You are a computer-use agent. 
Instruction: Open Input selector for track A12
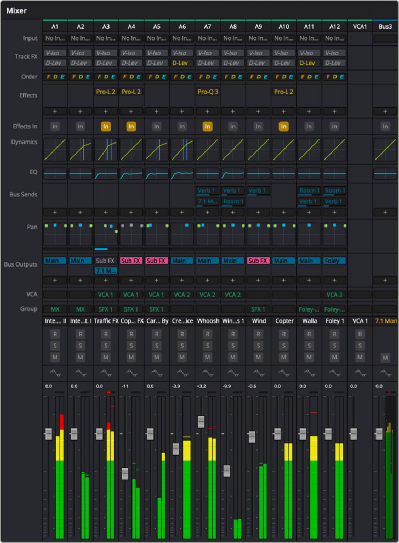click(334, 38)
